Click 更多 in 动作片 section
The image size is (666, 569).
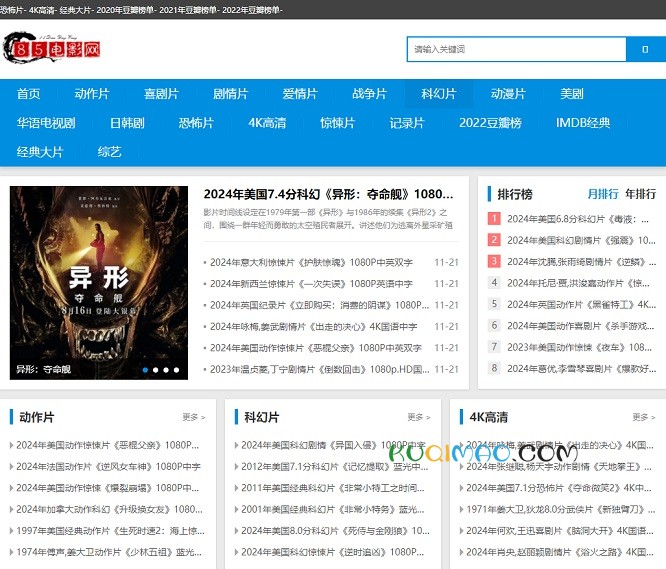(x=194, y=417)
